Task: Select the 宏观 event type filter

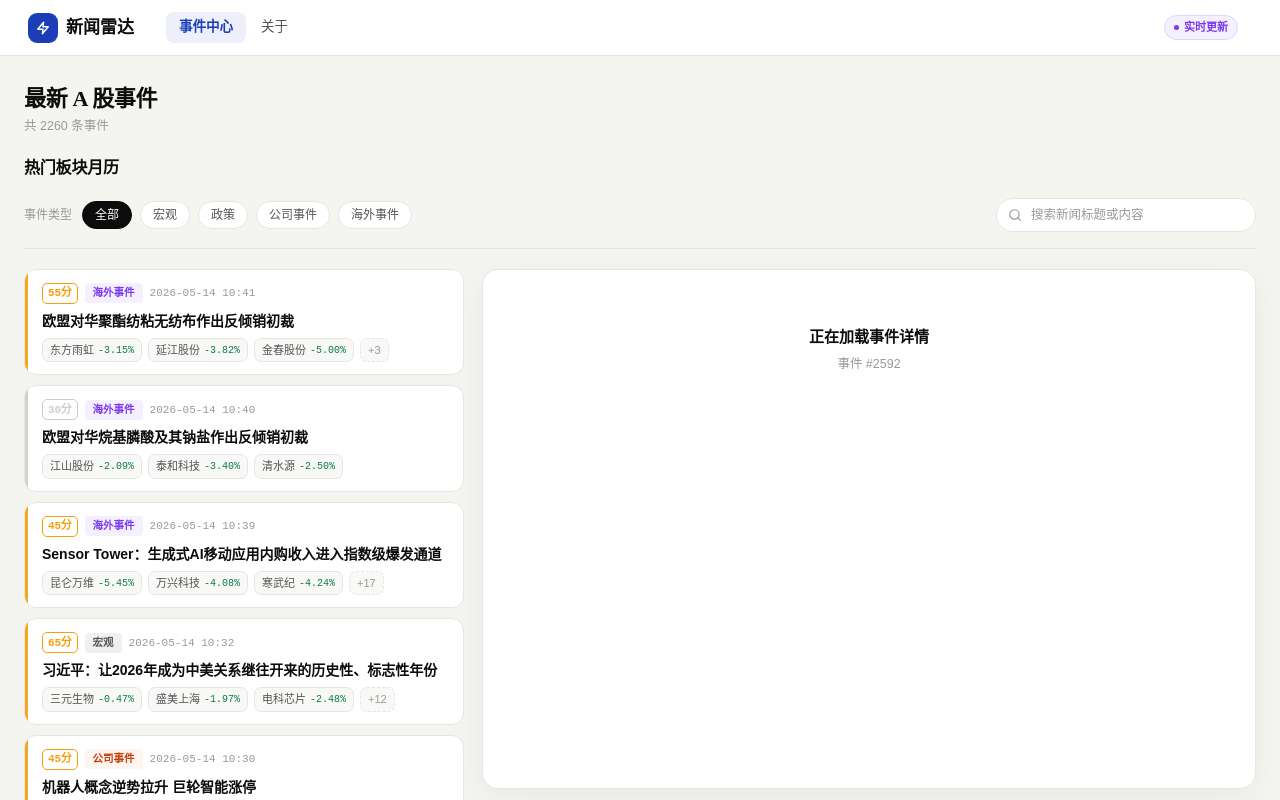Action: [x=165, y=215]
